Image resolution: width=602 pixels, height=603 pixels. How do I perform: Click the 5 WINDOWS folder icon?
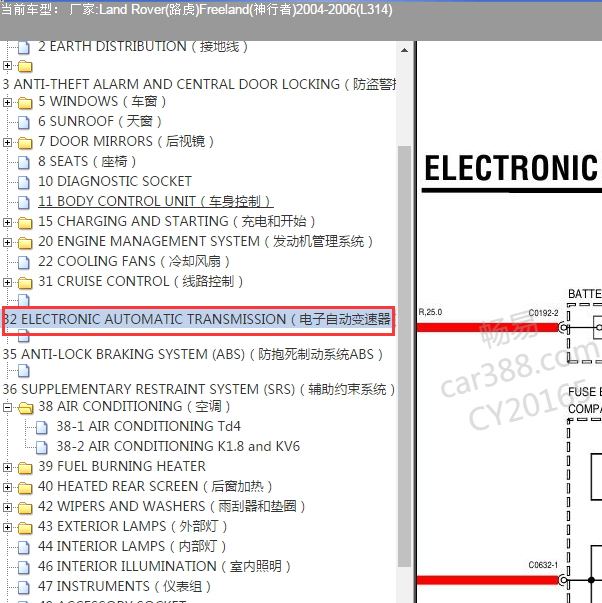pyautogui.click(x=25, y=103)
